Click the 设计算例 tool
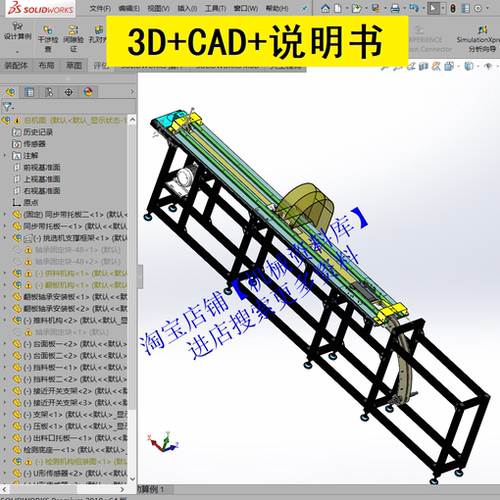 (x=17, y=31)
